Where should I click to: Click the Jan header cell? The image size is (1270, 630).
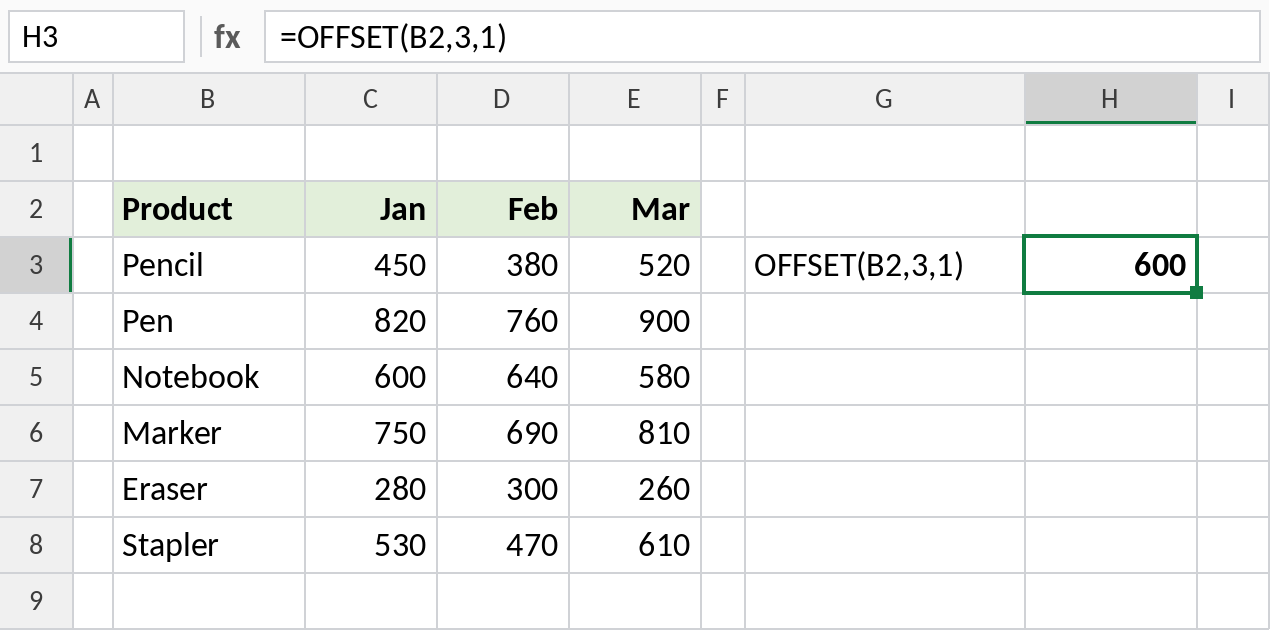click(371, 209)
